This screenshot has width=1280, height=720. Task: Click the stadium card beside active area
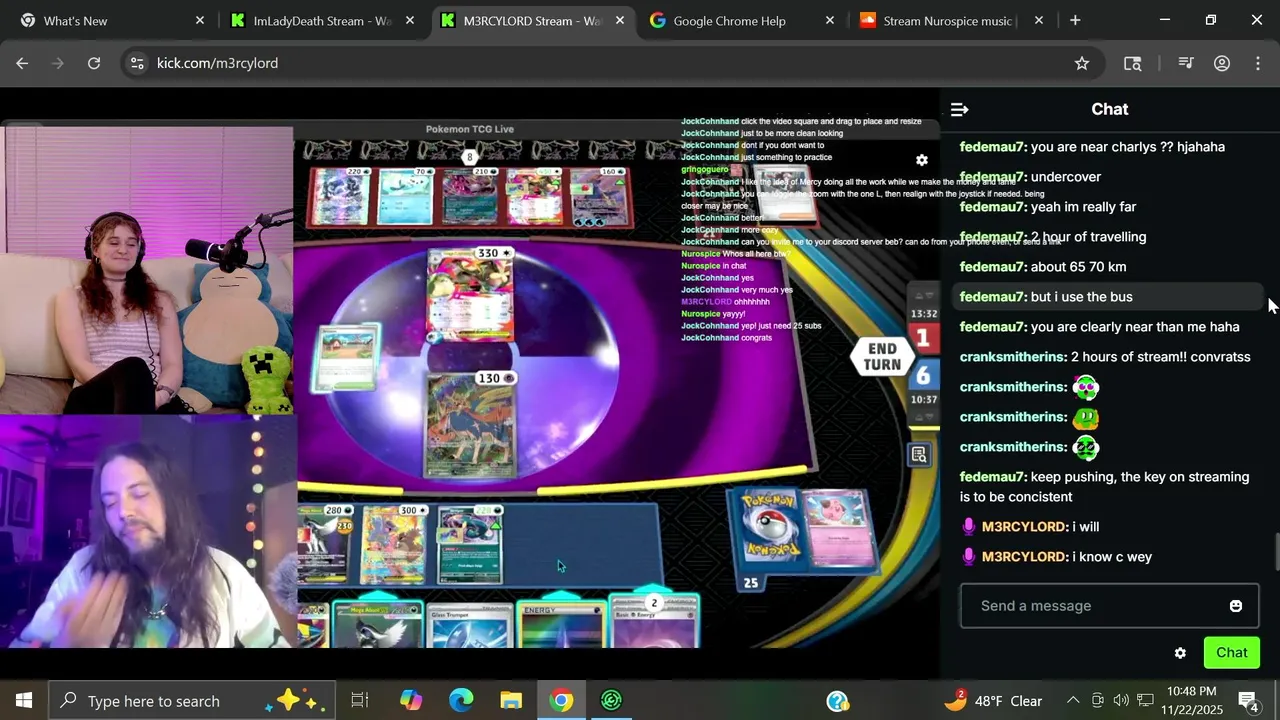click(x=346, y=357)
